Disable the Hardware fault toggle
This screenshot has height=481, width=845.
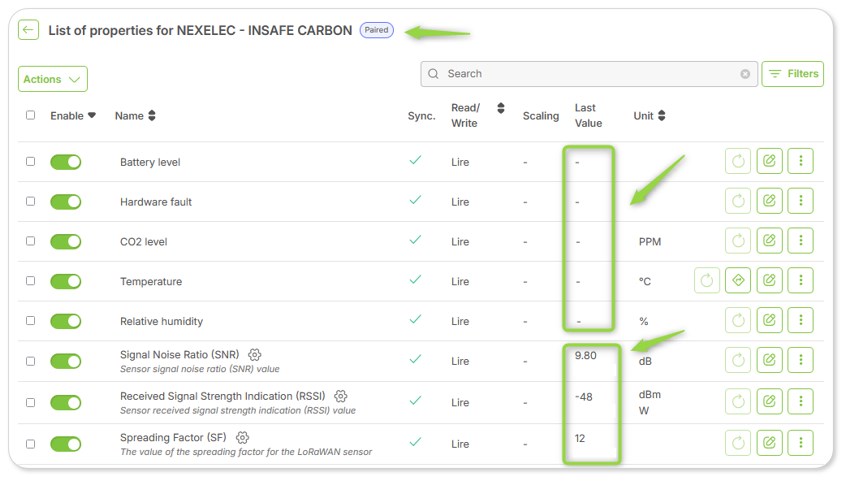pyautogui.click(x=66, y=202)
